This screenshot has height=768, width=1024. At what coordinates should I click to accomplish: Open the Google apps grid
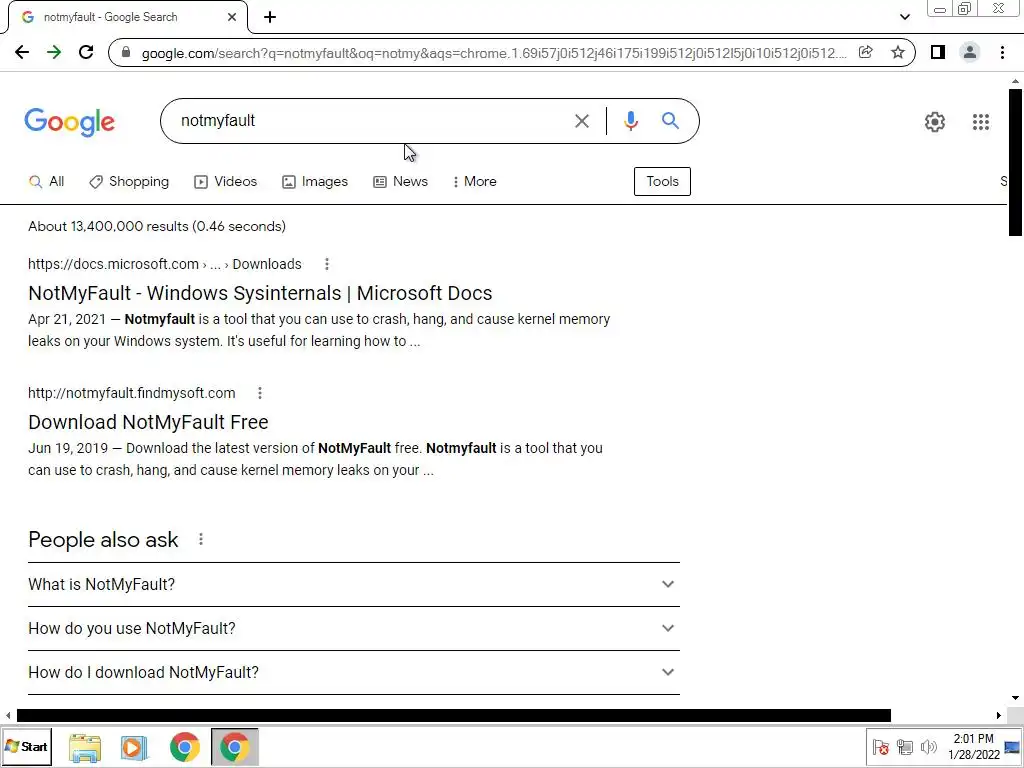click(x=981, y=122)
